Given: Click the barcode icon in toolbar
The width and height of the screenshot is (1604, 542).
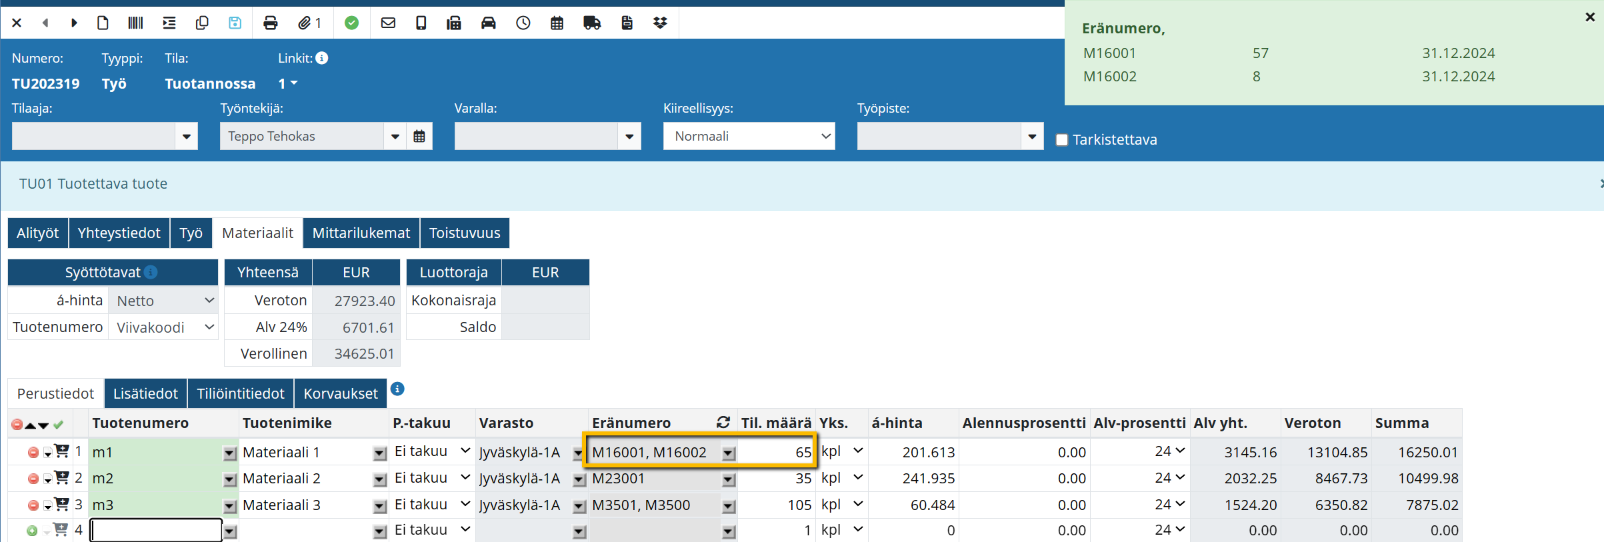Looking at the screenshot, I should click(136, 23).
